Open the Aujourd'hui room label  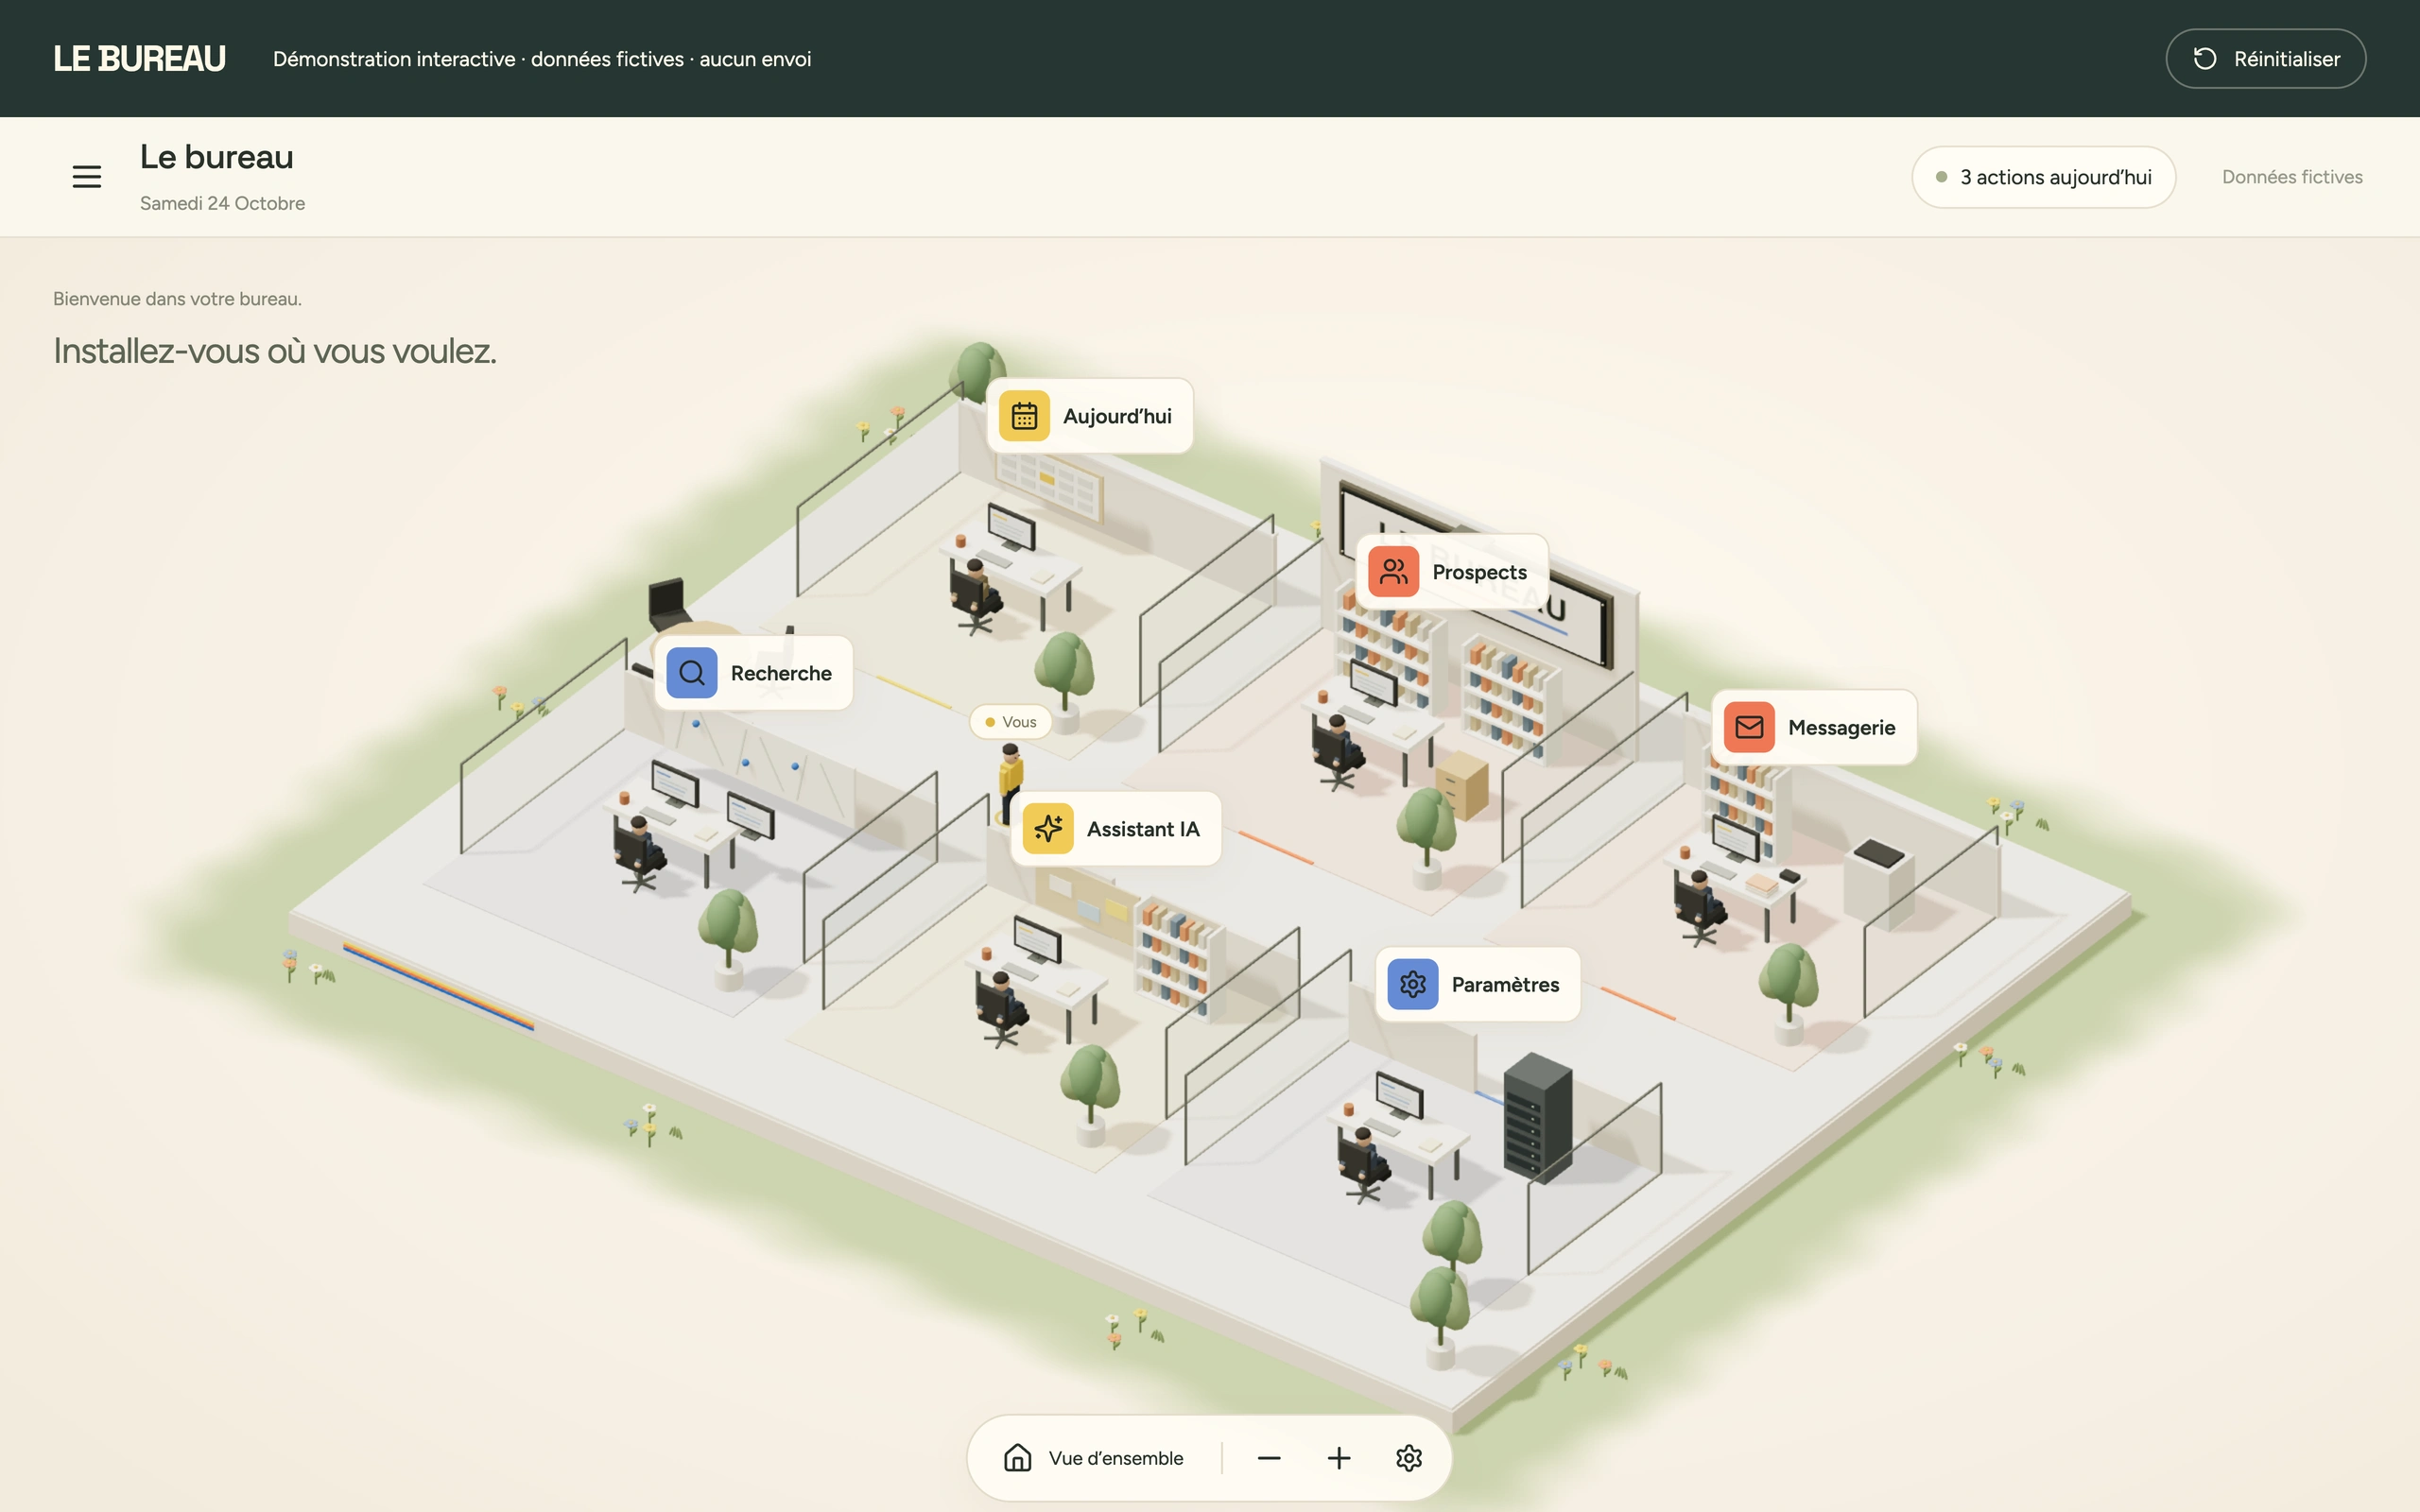click(1090, 416)
